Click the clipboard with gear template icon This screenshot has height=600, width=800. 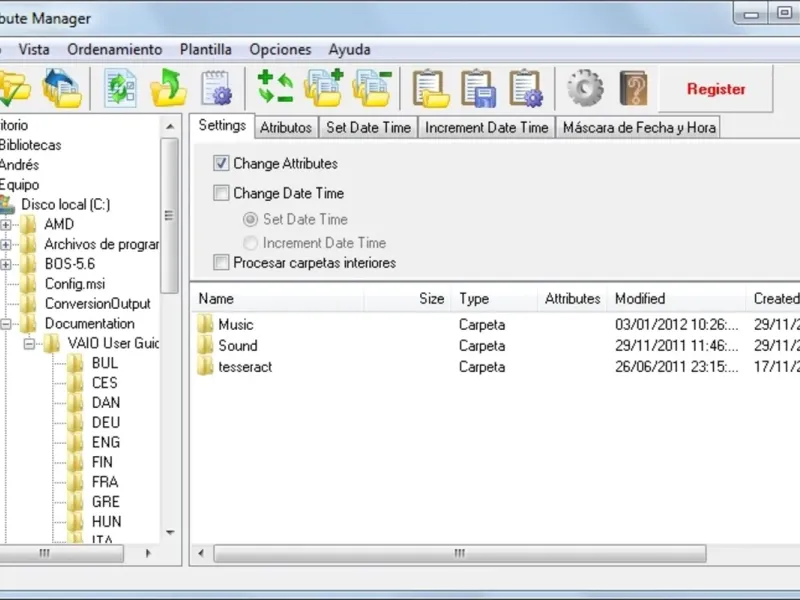click(x=527, y=89)
